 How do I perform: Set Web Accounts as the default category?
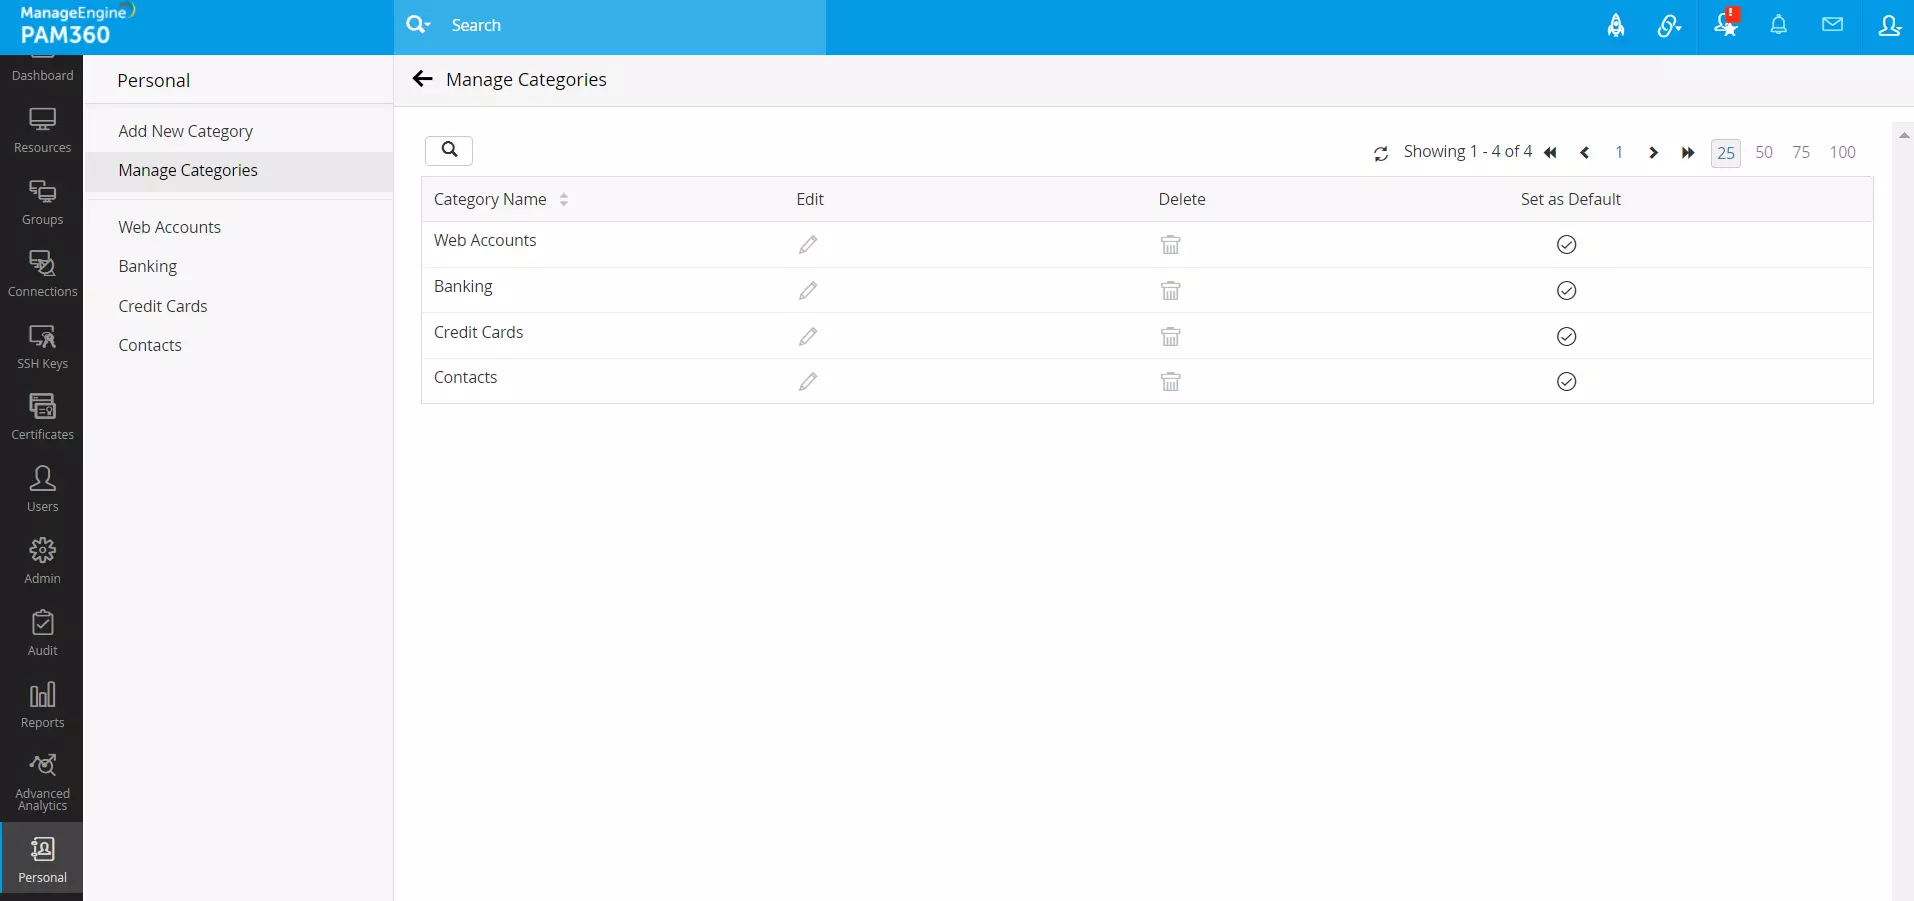tap(1566, 245)
